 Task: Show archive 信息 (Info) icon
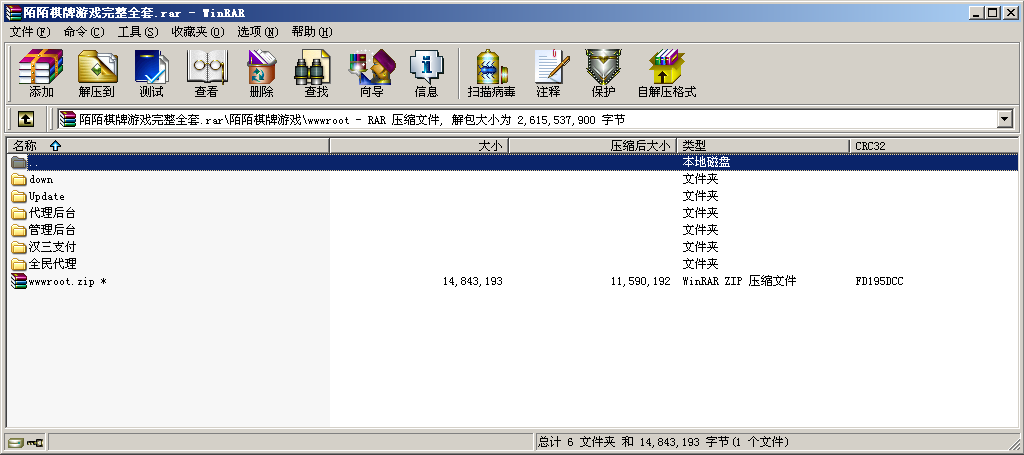pyautogui.click(x=426, y=74)
